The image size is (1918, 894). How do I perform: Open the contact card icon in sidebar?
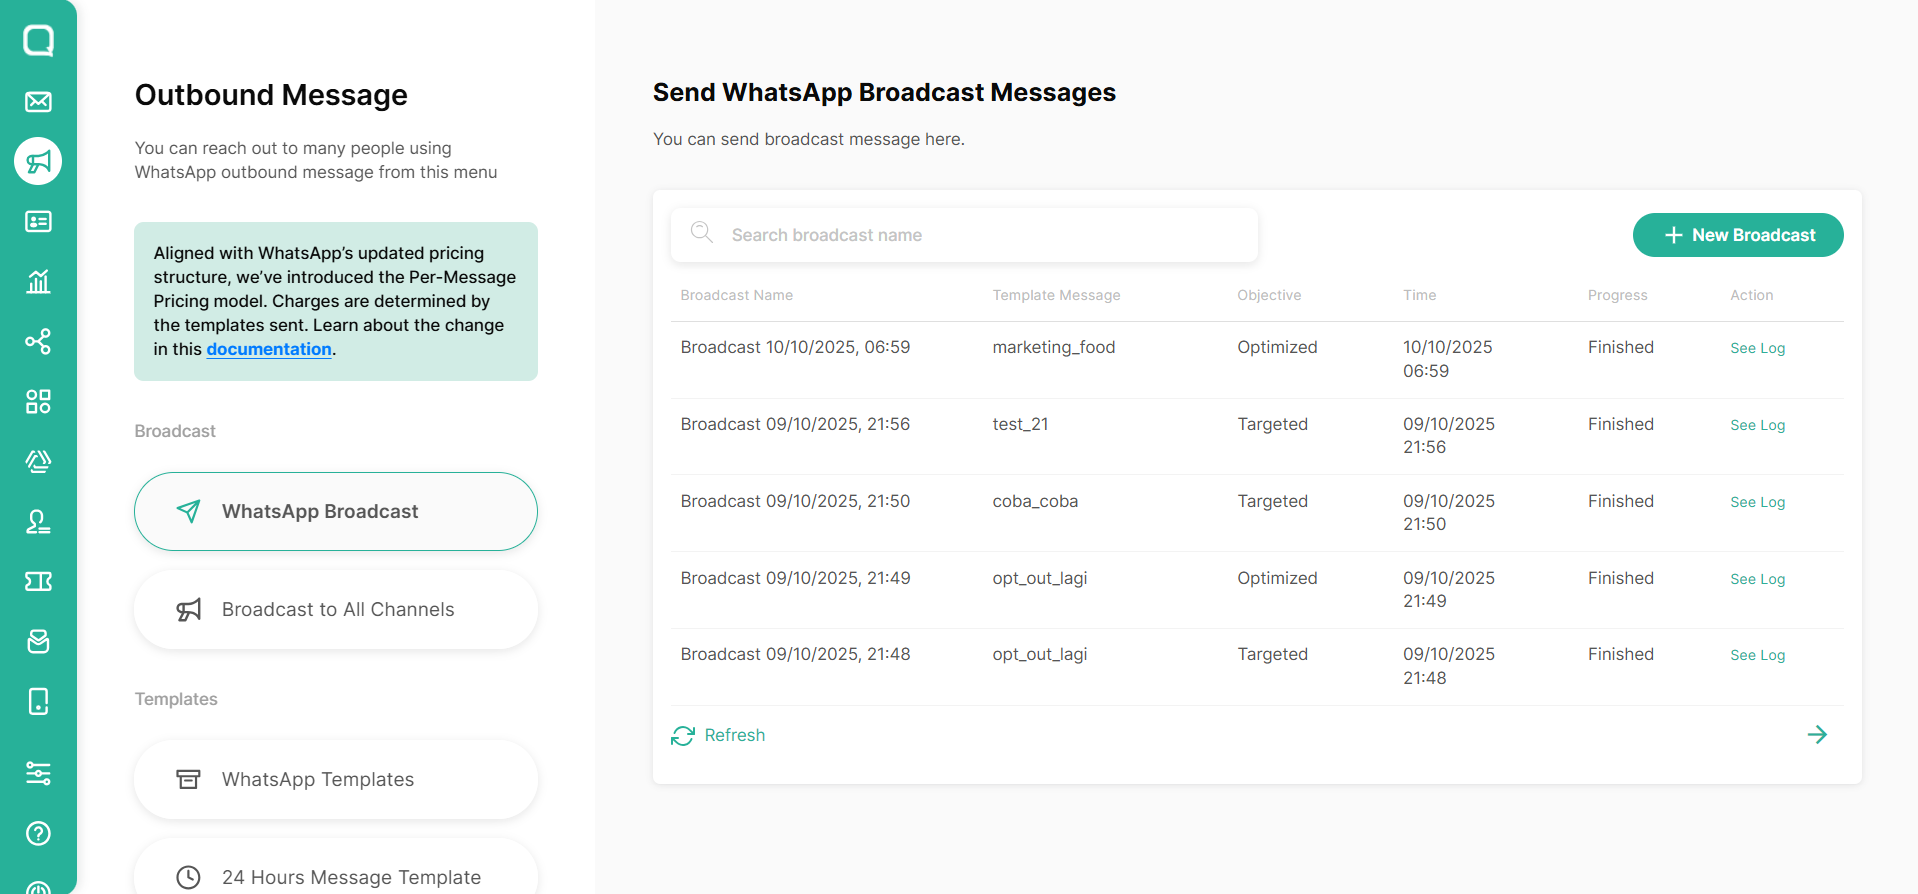[x=38, y=222]
